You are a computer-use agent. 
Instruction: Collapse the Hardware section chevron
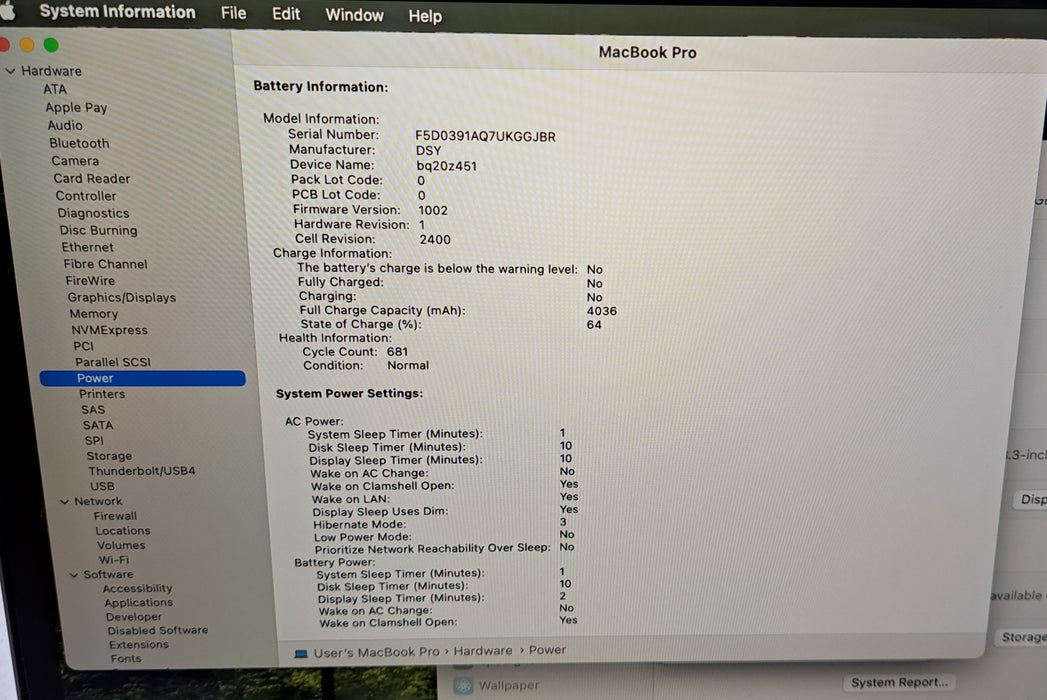[10, 70]
